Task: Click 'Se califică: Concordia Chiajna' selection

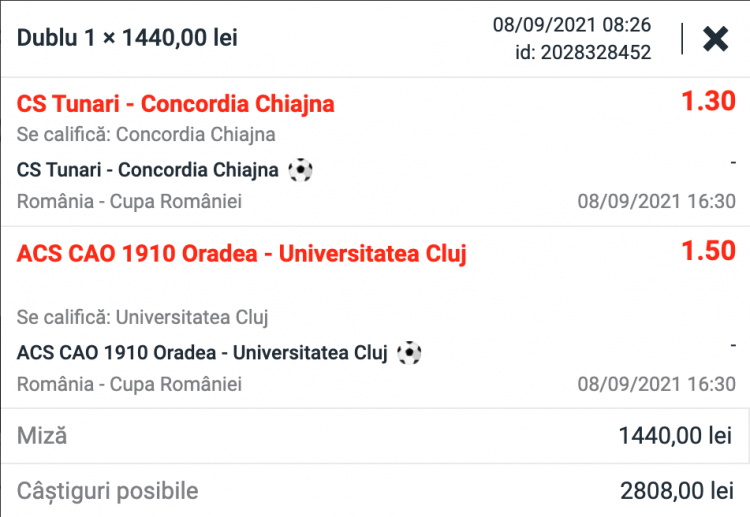Action: (146, 135)
